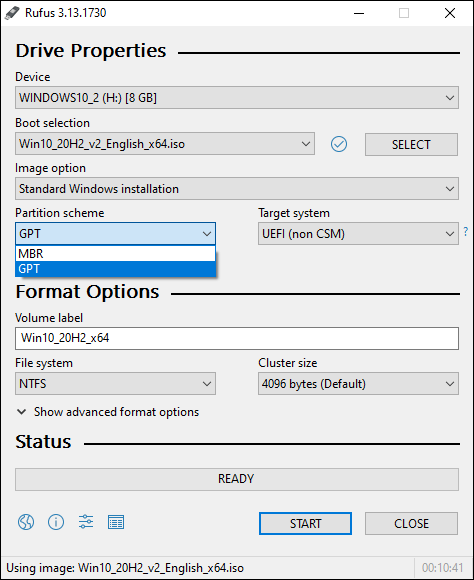This screenshot has height=580, width=474.
Task: Click the READY status progress bar
Action: point(237,479)
